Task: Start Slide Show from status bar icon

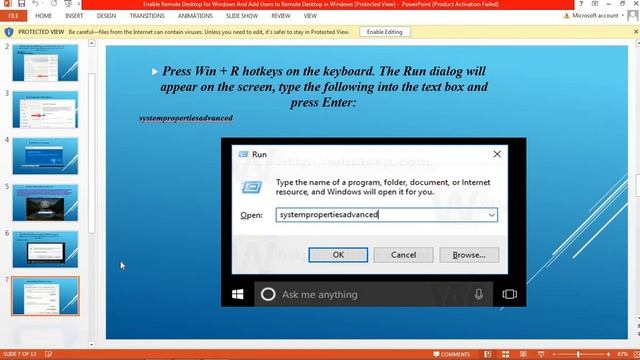Action: pos(541,354)
